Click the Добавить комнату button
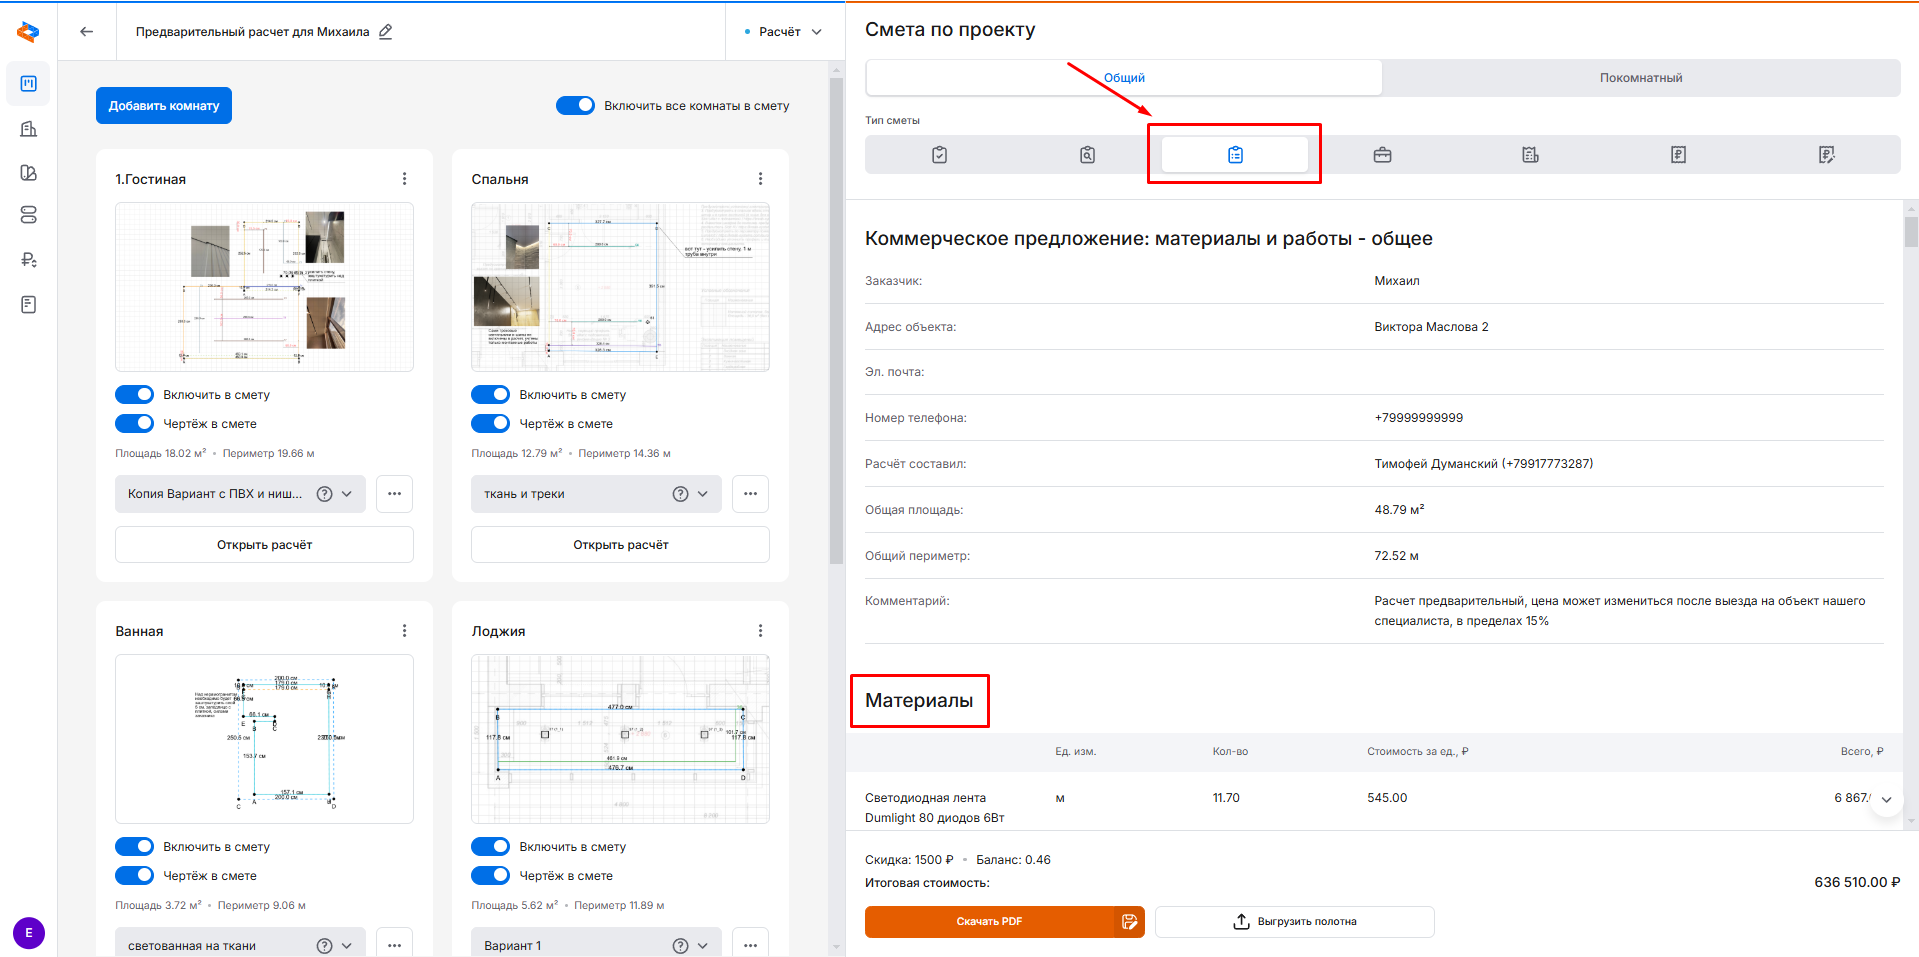This screenshot has width=1919, height=957. [x=164, y=106]
